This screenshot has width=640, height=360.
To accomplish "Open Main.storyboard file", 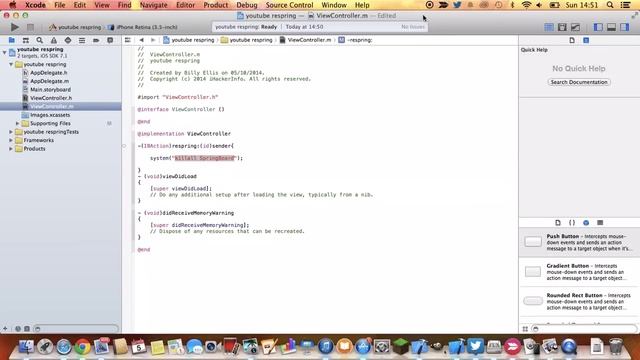I will [50, 89].
